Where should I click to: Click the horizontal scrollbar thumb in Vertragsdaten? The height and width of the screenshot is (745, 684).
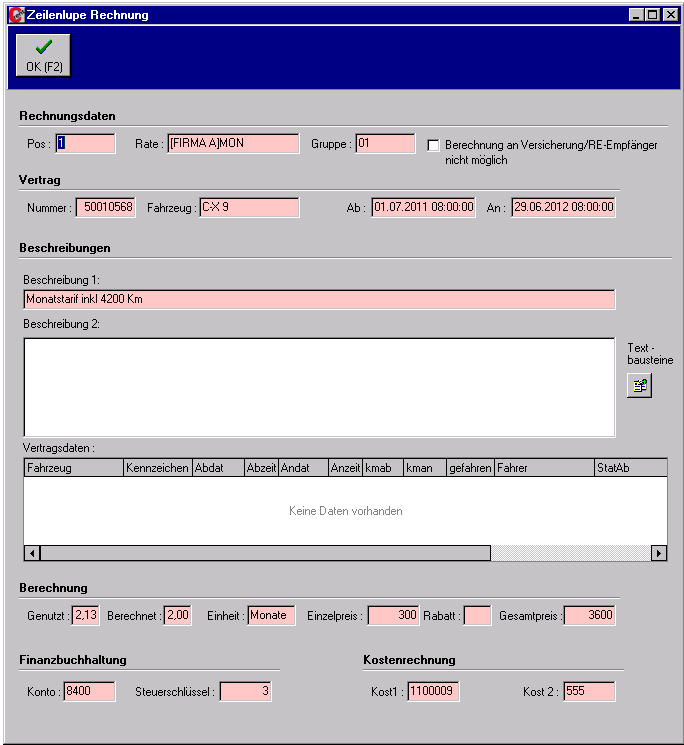265,553
